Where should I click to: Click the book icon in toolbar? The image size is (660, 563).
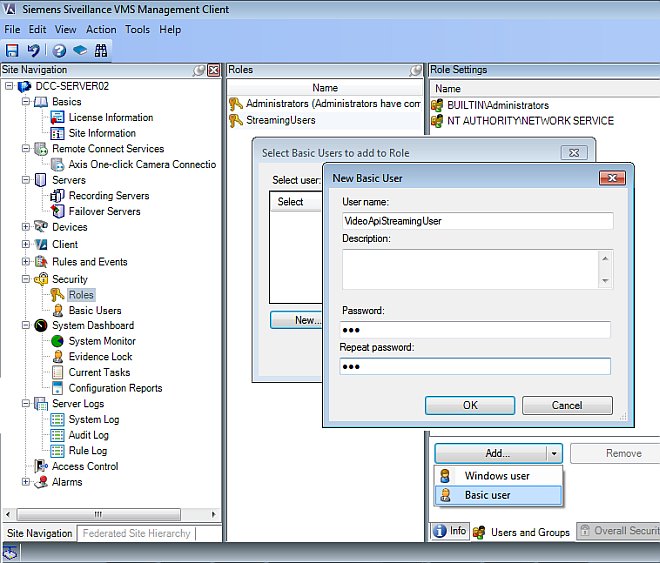(x=80, y=50)
